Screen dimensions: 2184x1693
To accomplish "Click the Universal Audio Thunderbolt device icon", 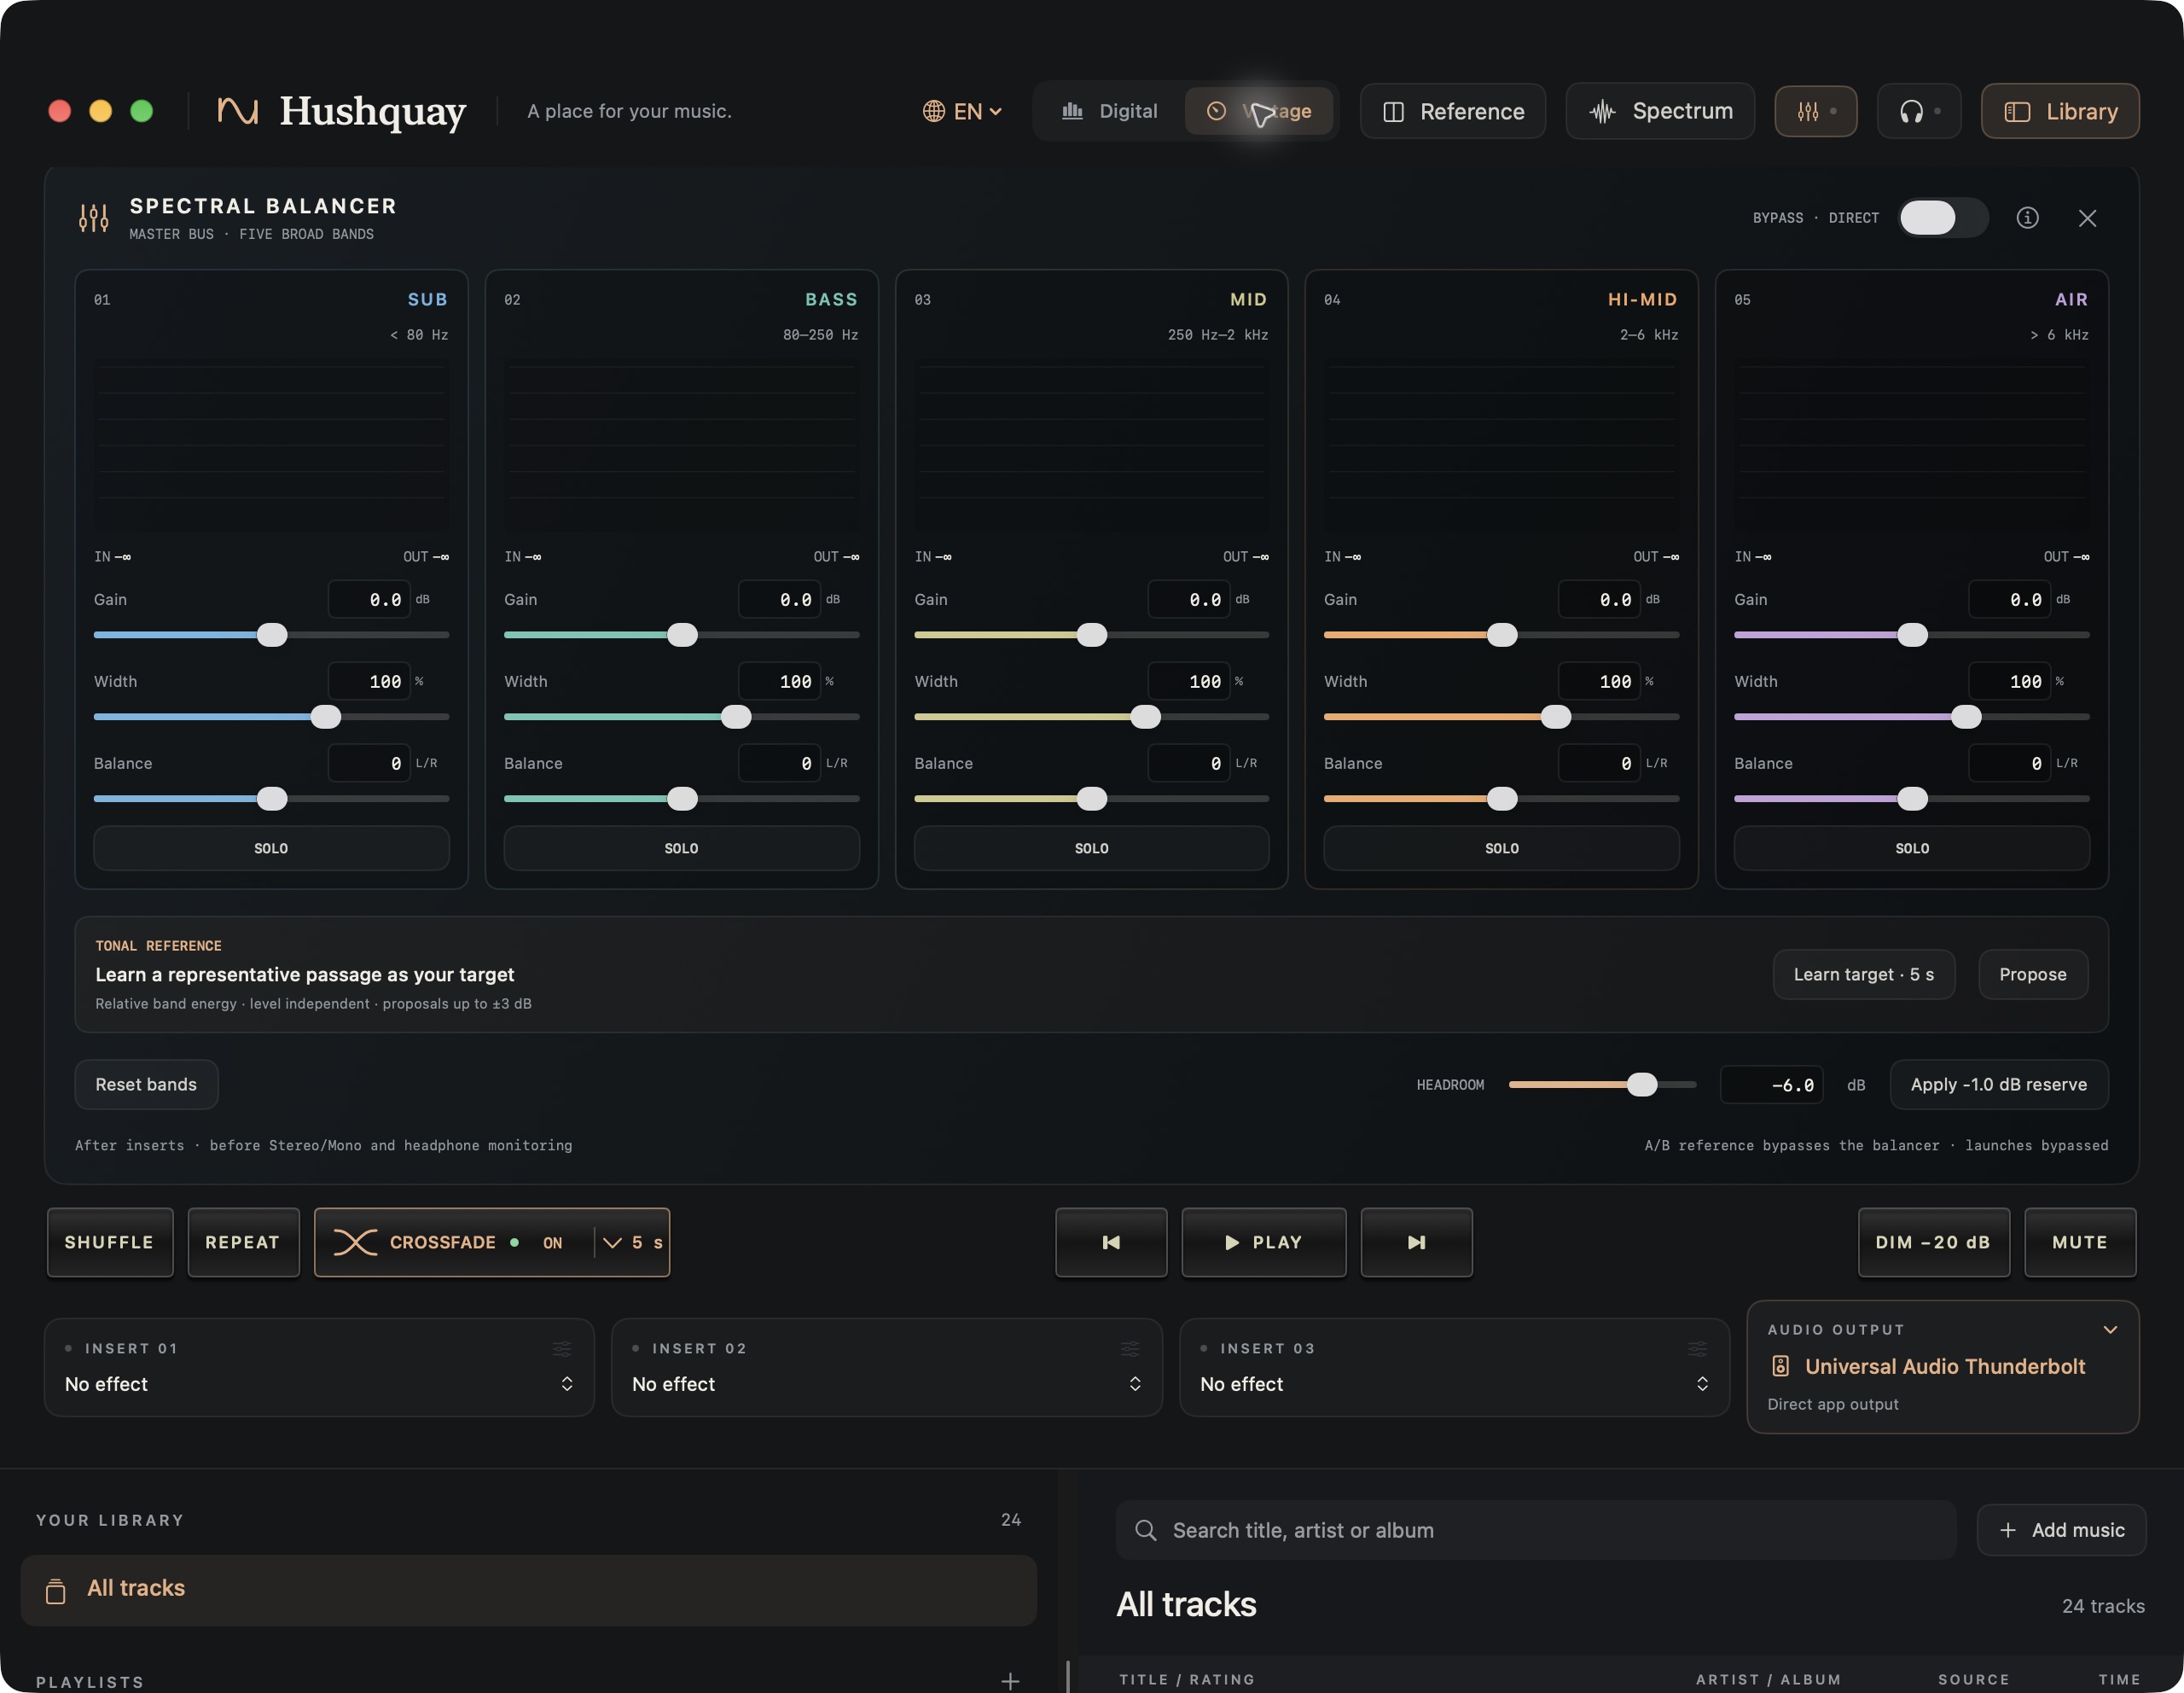I will [x=1780, y=1366].
